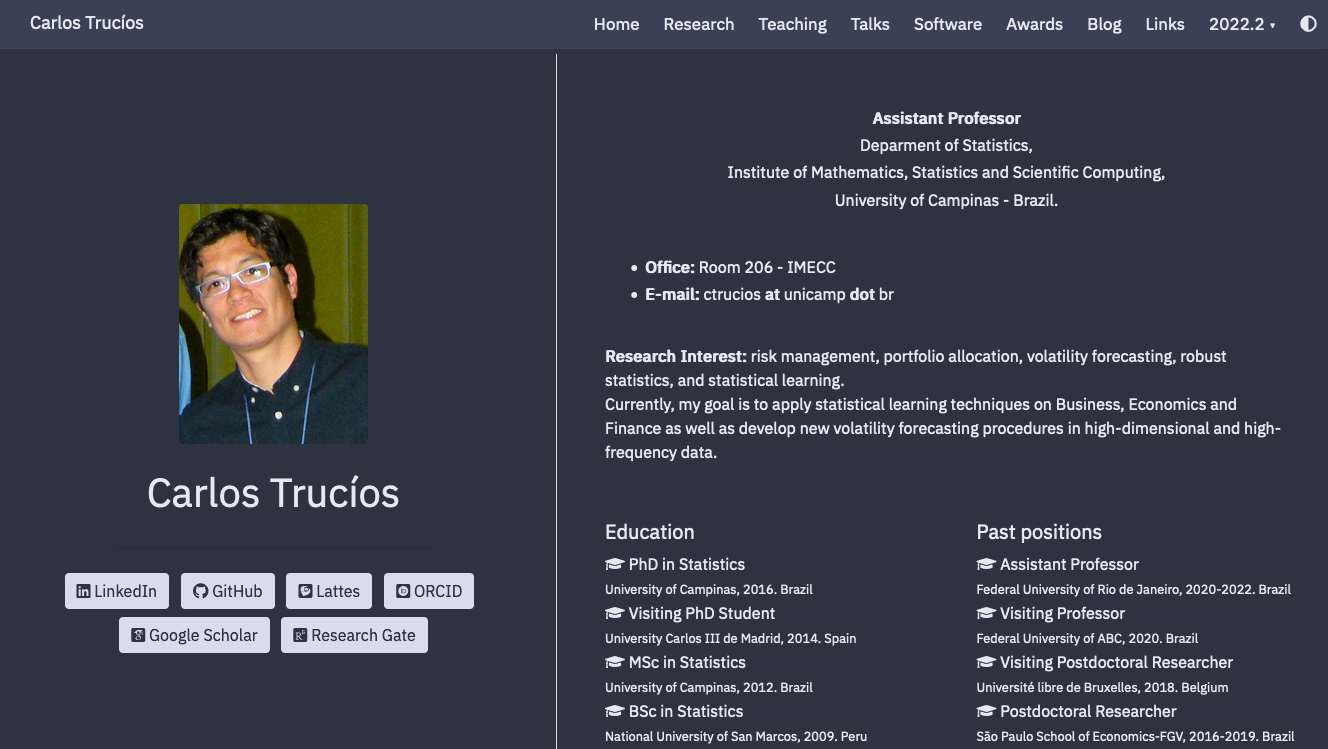1328x749 pixels.
Task: Expand the 2022.2 dropdown menu
Action: pos(1242,24)
